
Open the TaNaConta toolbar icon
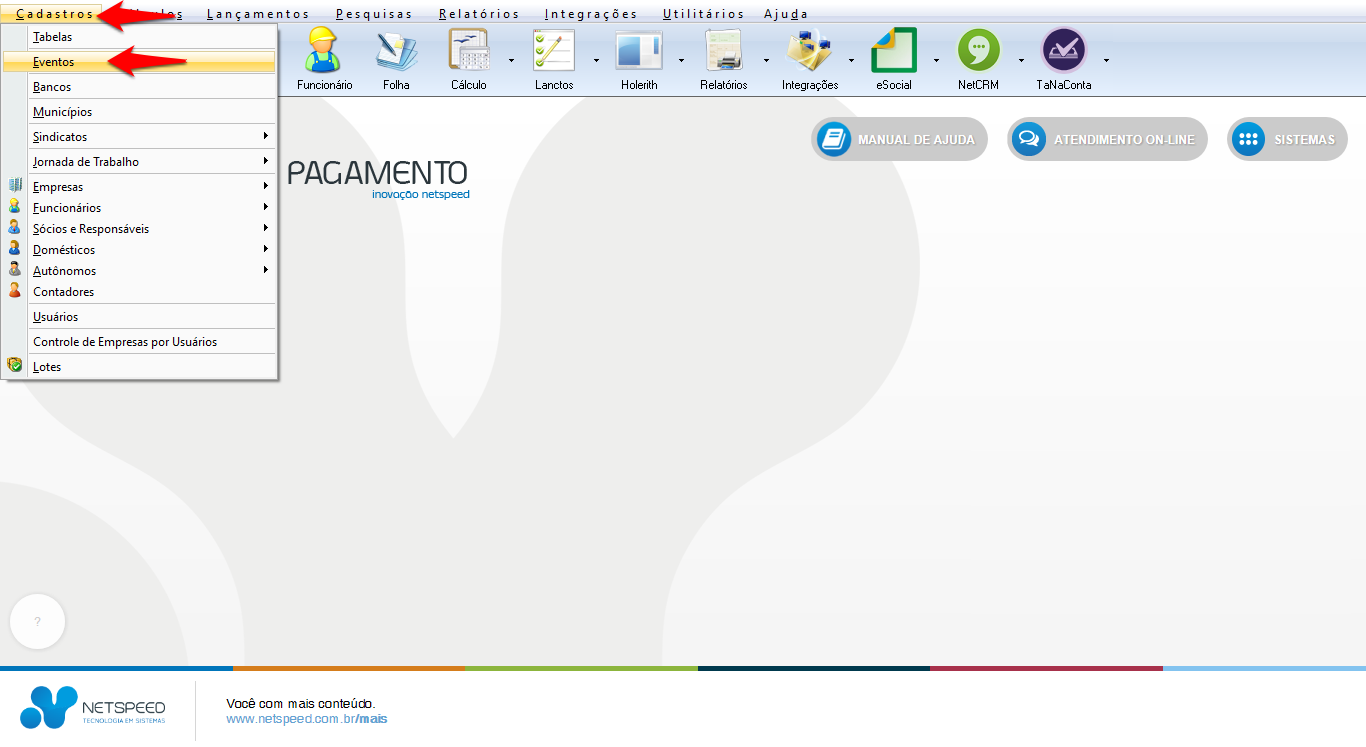[1063, 52]
